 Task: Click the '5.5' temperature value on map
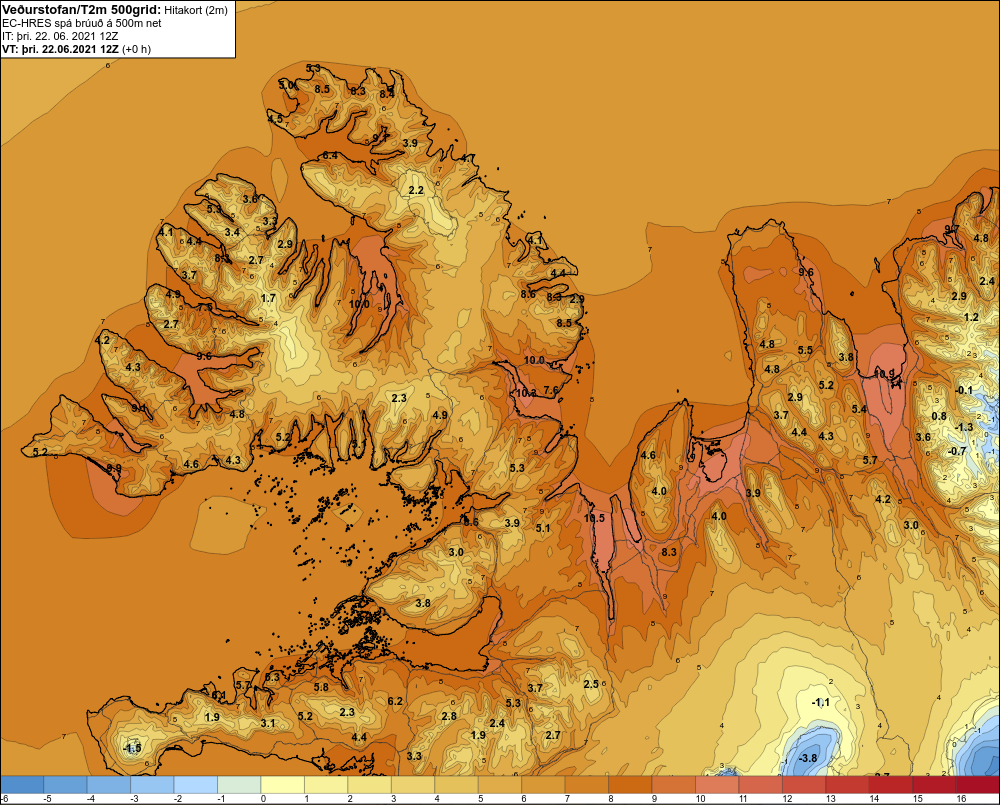tap(805, 350)
